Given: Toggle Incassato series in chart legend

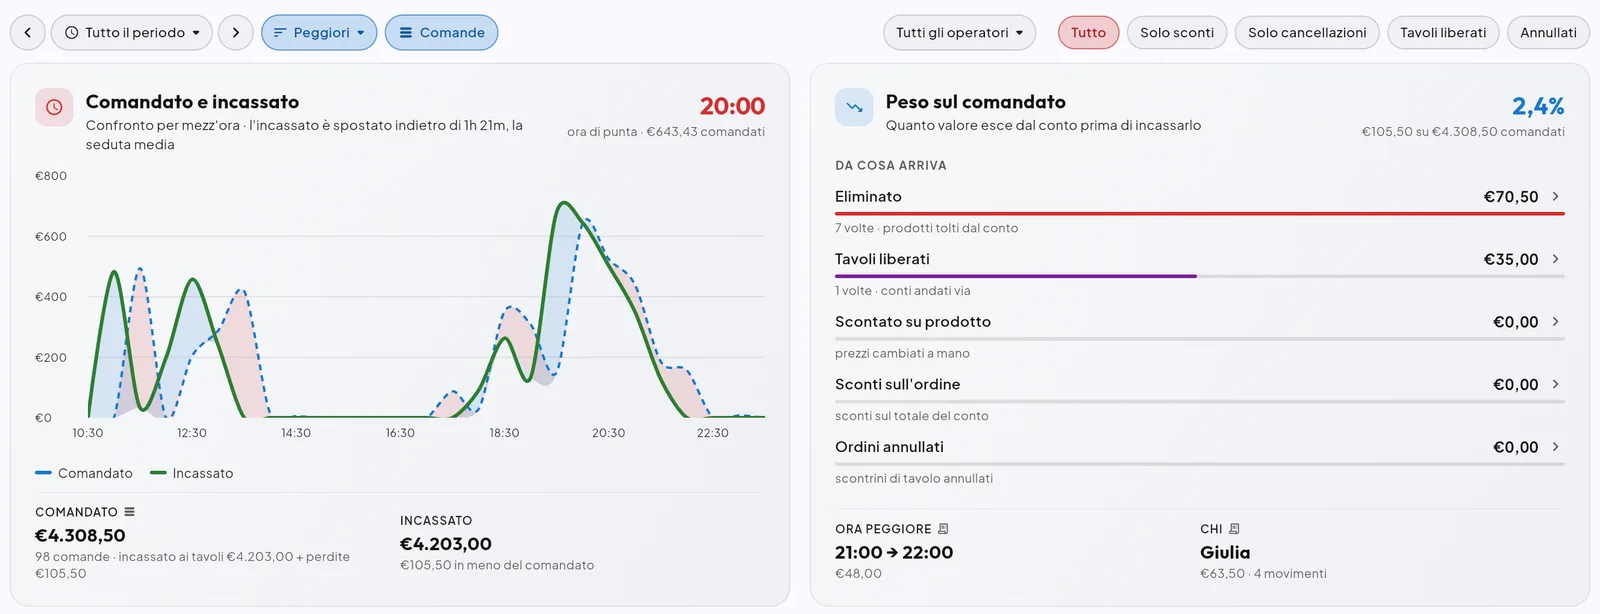Looking at the screenshot, I should (192, 473).
